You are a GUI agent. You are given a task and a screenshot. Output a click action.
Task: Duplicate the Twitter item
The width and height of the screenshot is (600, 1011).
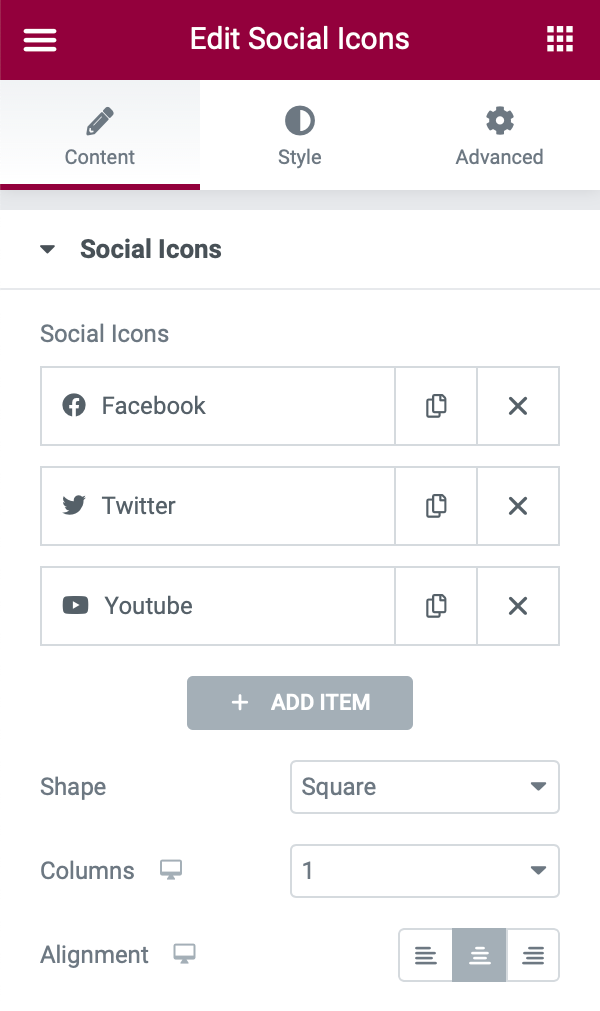tap(436, 506)
